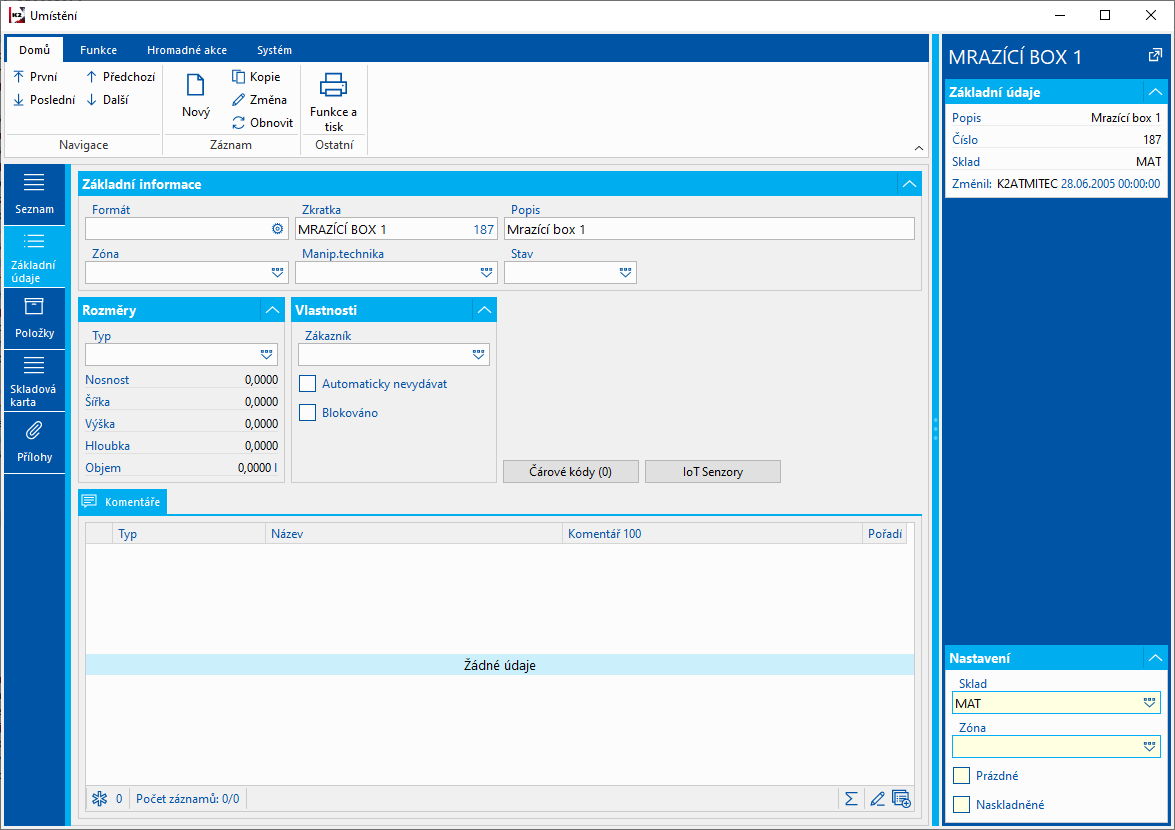Enable Automaticky nevydávat checkbox
Image resolution: width=1175 pixels, height=830 pixels.
pyautogui.click(x=308, y=384)
